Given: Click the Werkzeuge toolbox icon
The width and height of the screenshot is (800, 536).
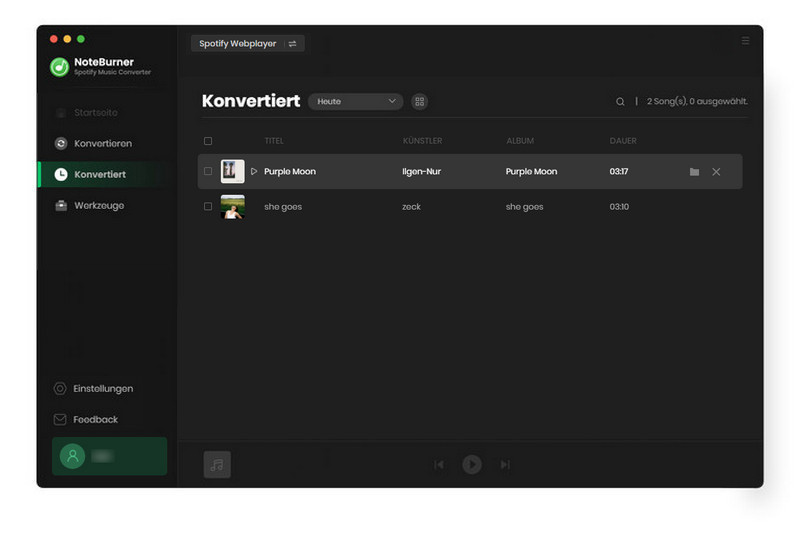Looking at the screenshot, I should tap(61, 206).
